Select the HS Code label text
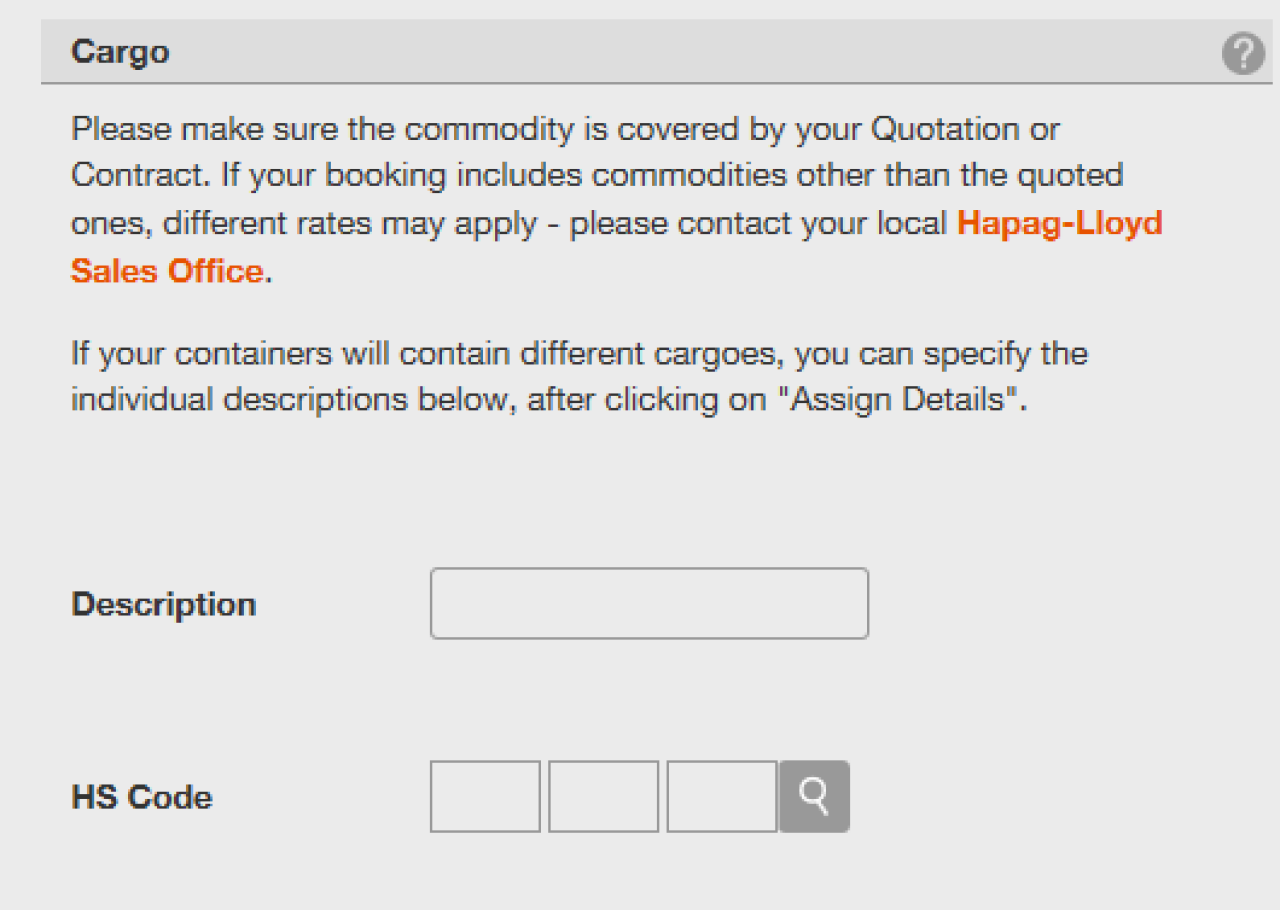 click(140, 796)
